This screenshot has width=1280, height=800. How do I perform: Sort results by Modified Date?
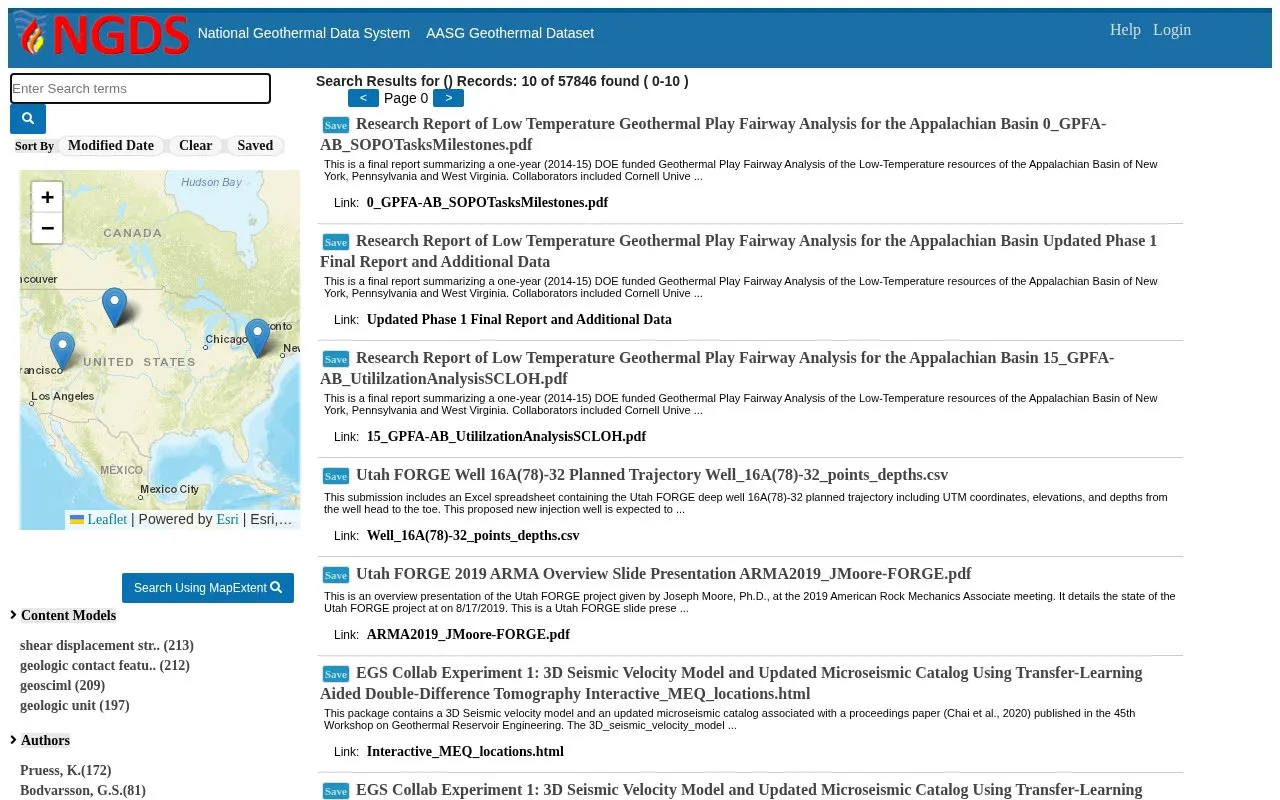[x=111, y=146]
